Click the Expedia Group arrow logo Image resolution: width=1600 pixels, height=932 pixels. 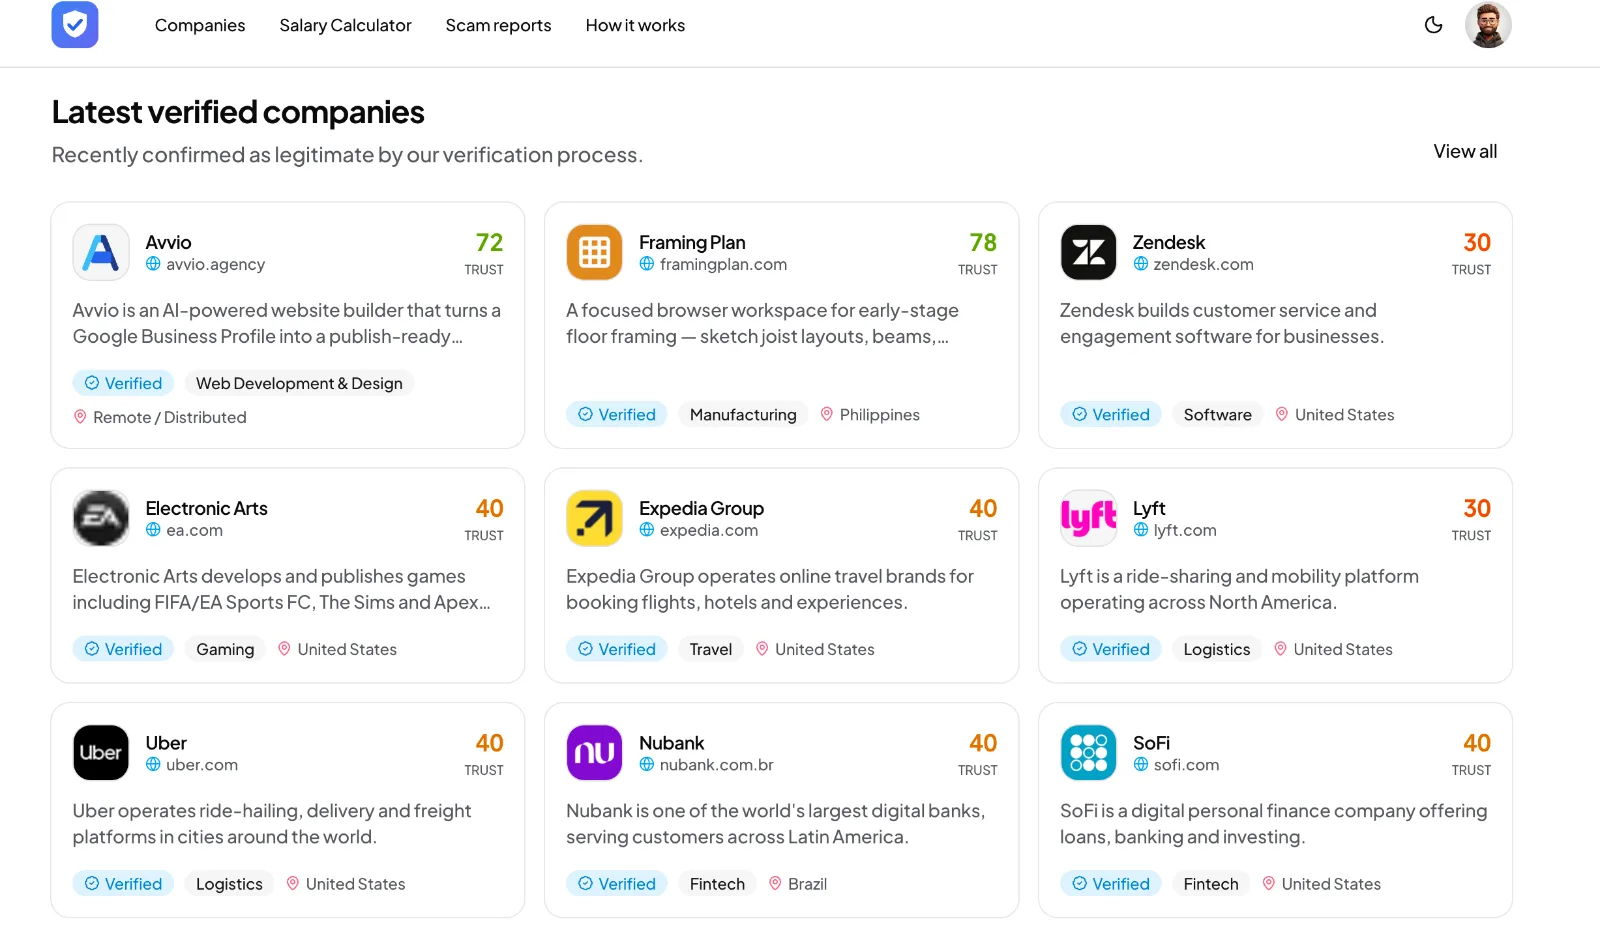point(595,518)
